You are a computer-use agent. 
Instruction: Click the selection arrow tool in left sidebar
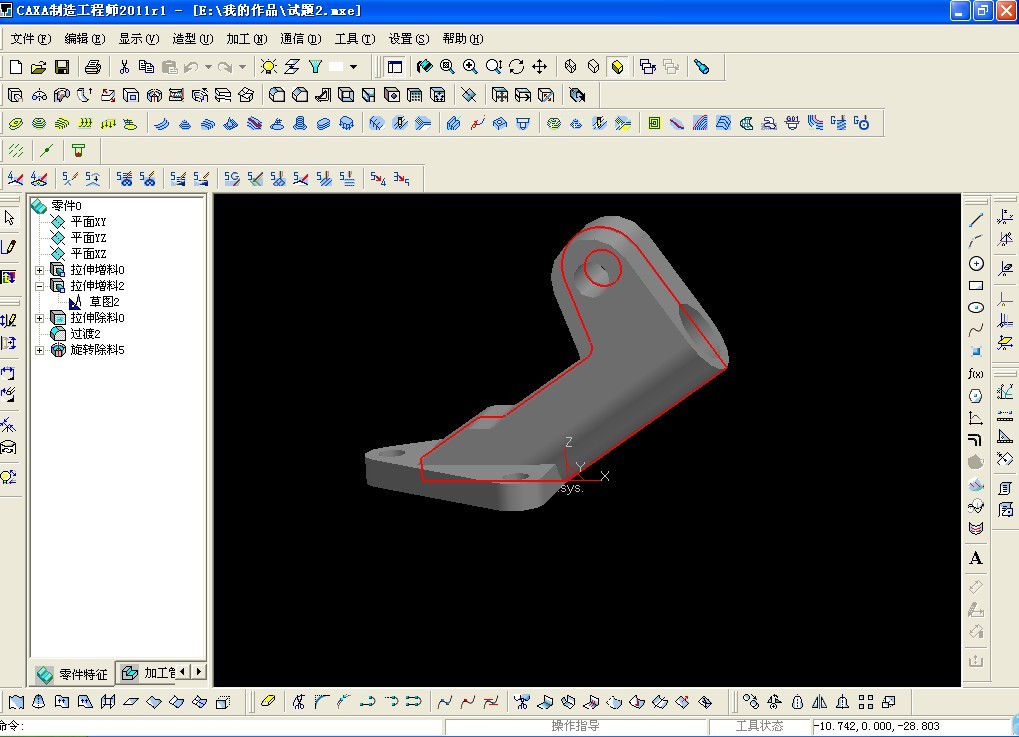[x=9, y=218]
